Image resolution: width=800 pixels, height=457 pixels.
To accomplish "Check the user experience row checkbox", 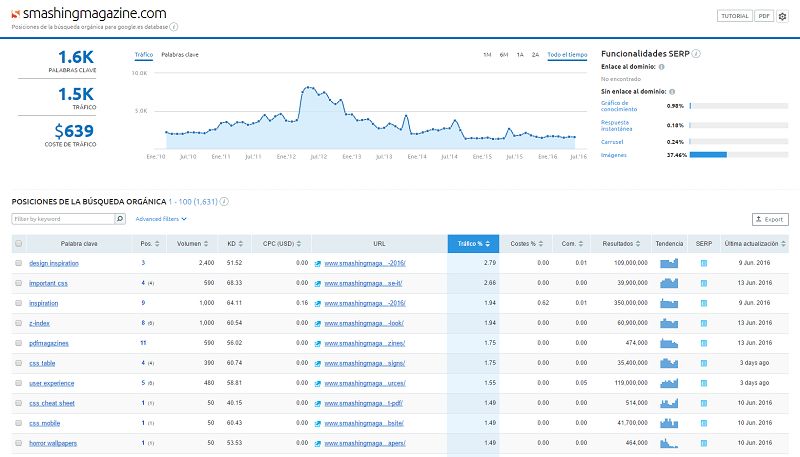I will click(x=18, y=383).
